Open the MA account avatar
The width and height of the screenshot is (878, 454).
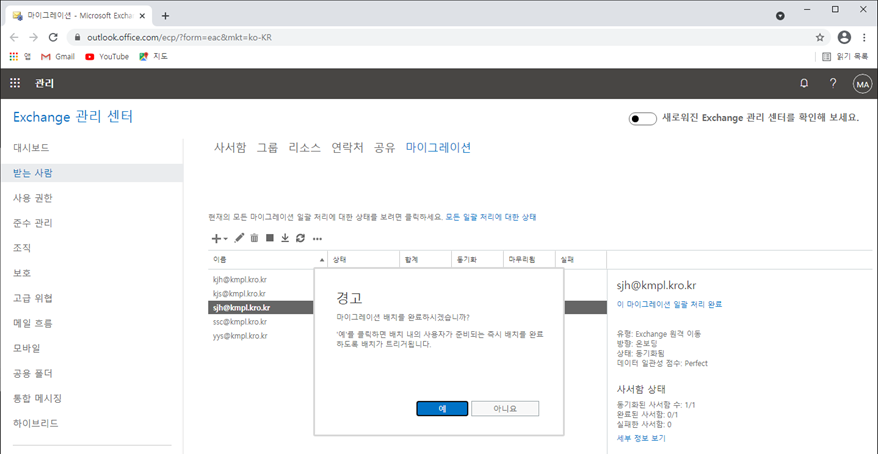[862, 85]
